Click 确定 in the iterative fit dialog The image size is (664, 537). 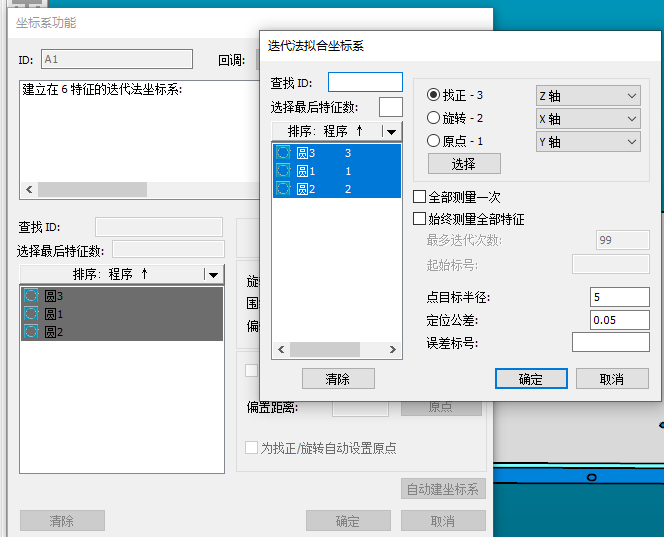(531, 379)
